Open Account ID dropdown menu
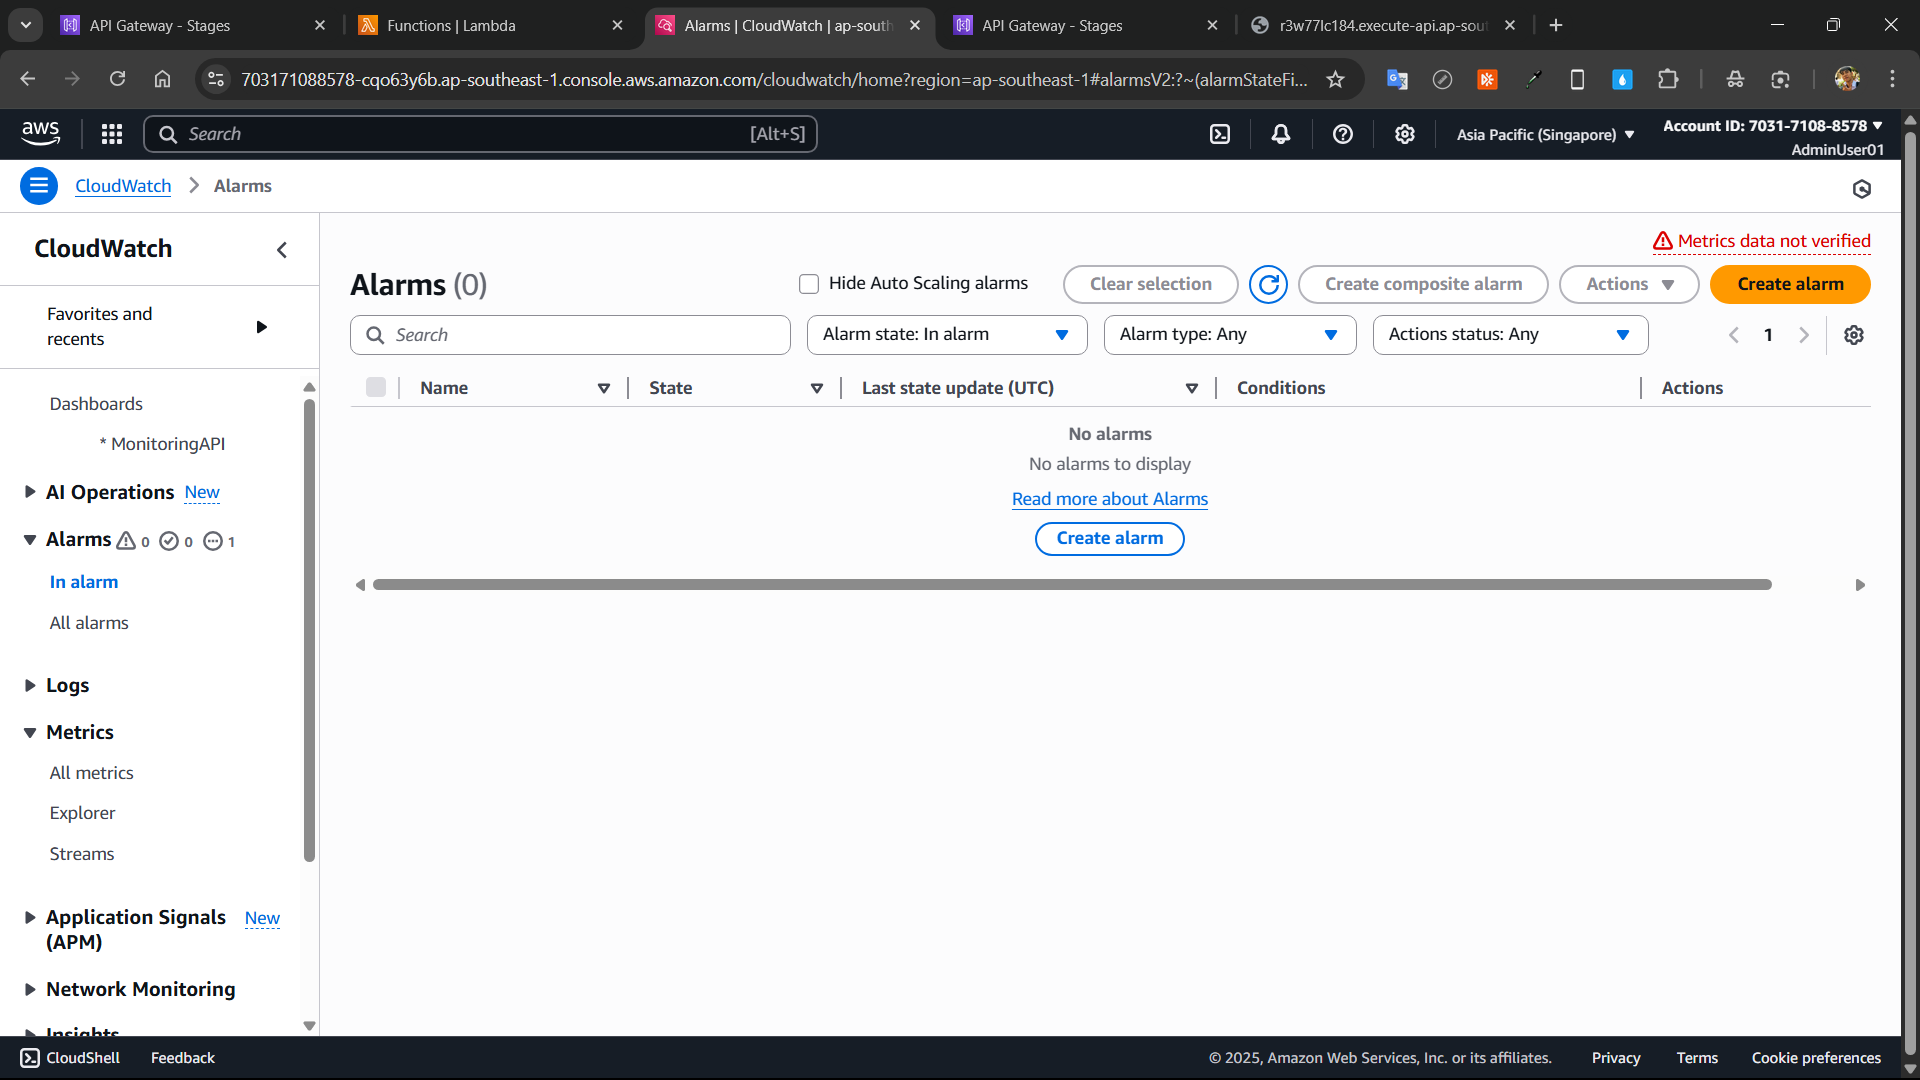 1773,126
